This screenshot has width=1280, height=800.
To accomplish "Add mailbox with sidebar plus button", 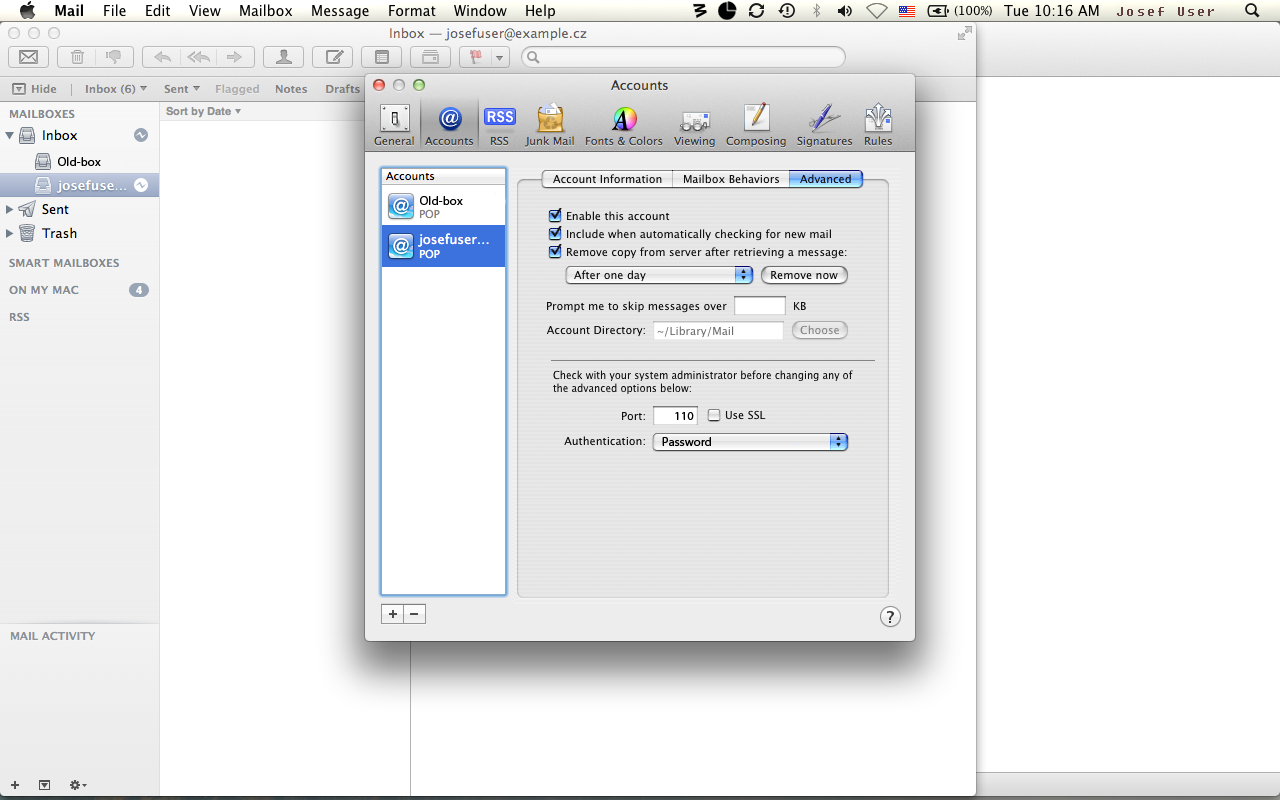I will pos(15,785).
